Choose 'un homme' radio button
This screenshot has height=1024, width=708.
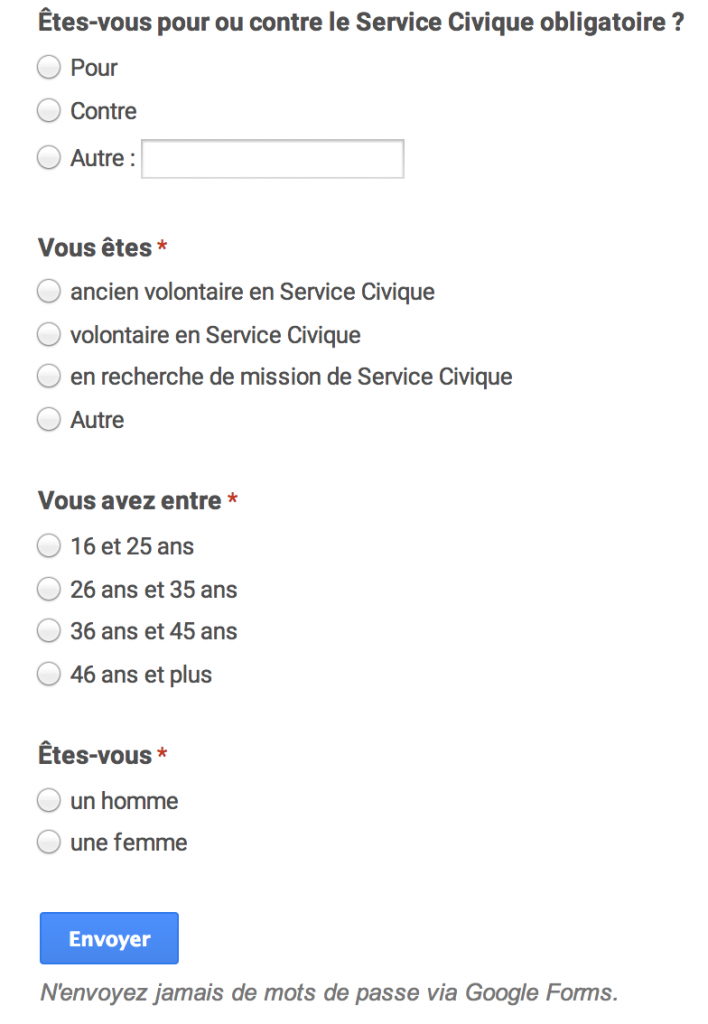tap(49, 801)
